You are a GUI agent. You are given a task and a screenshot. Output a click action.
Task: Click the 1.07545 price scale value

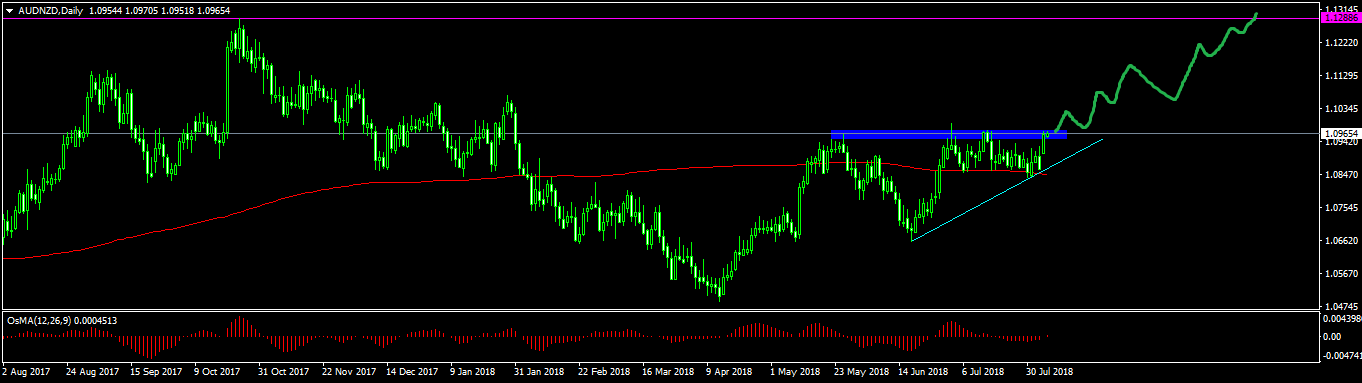pos(1342,208)
